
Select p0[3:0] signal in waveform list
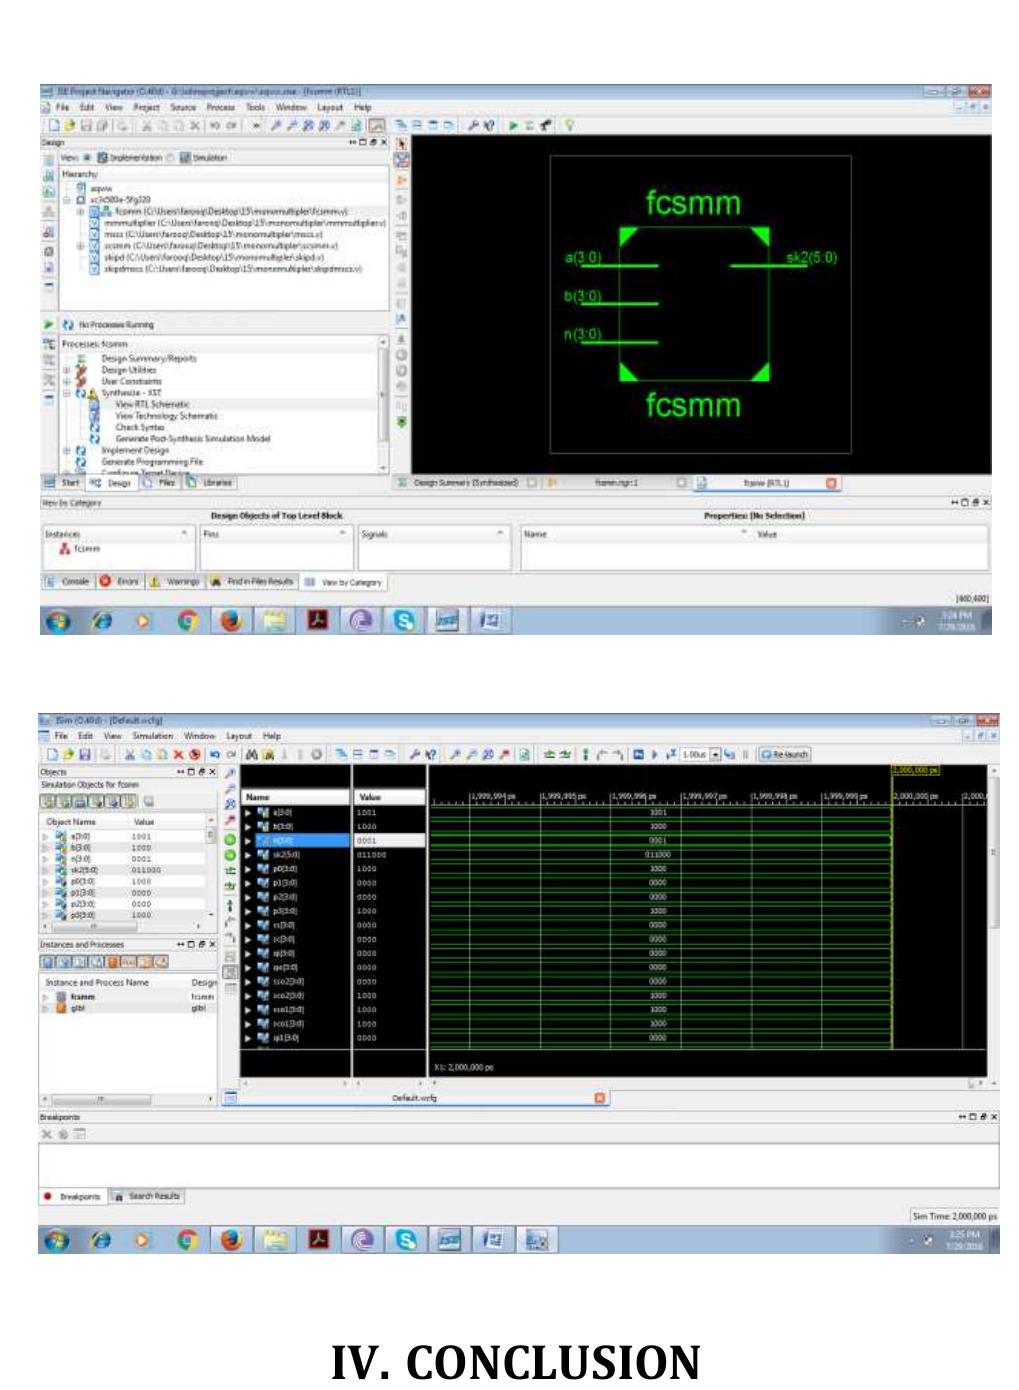pos(285,869)
